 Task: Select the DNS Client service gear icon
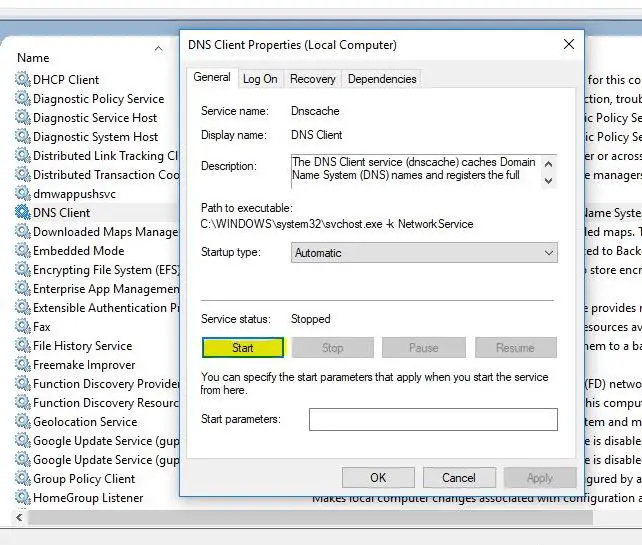coord(23,213)
